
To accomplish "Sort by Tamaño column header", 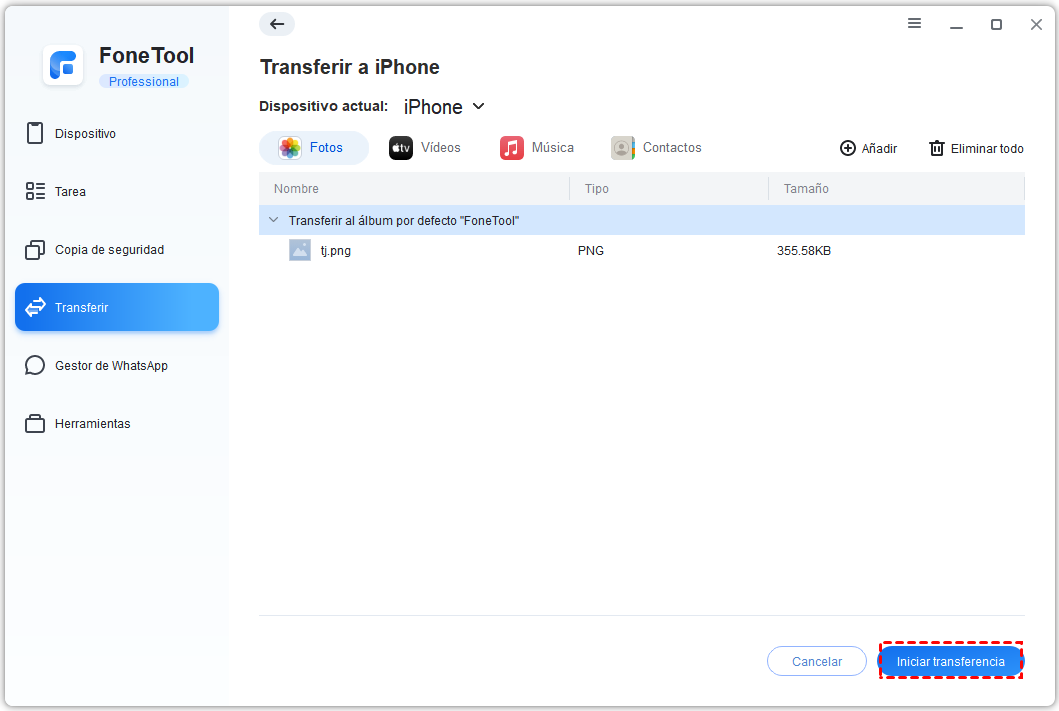I will (806, 189).
